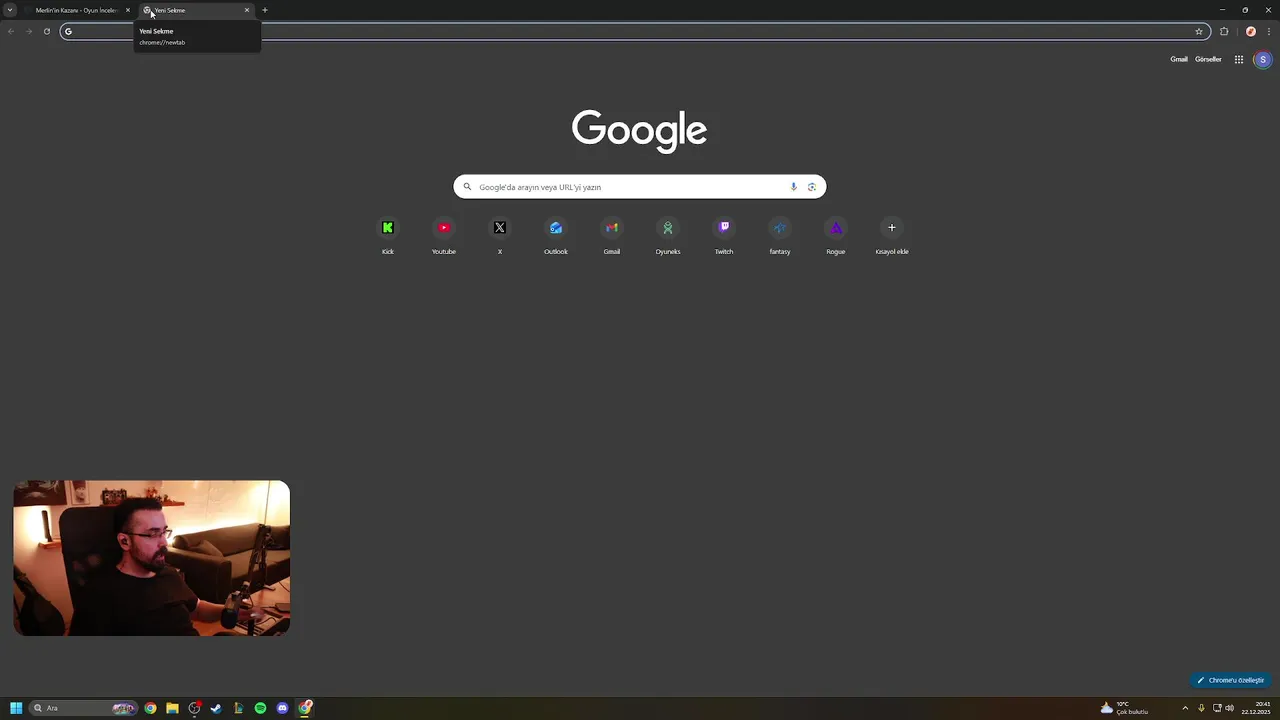Open the Kick shortcut tile

(x=388, y=236)
